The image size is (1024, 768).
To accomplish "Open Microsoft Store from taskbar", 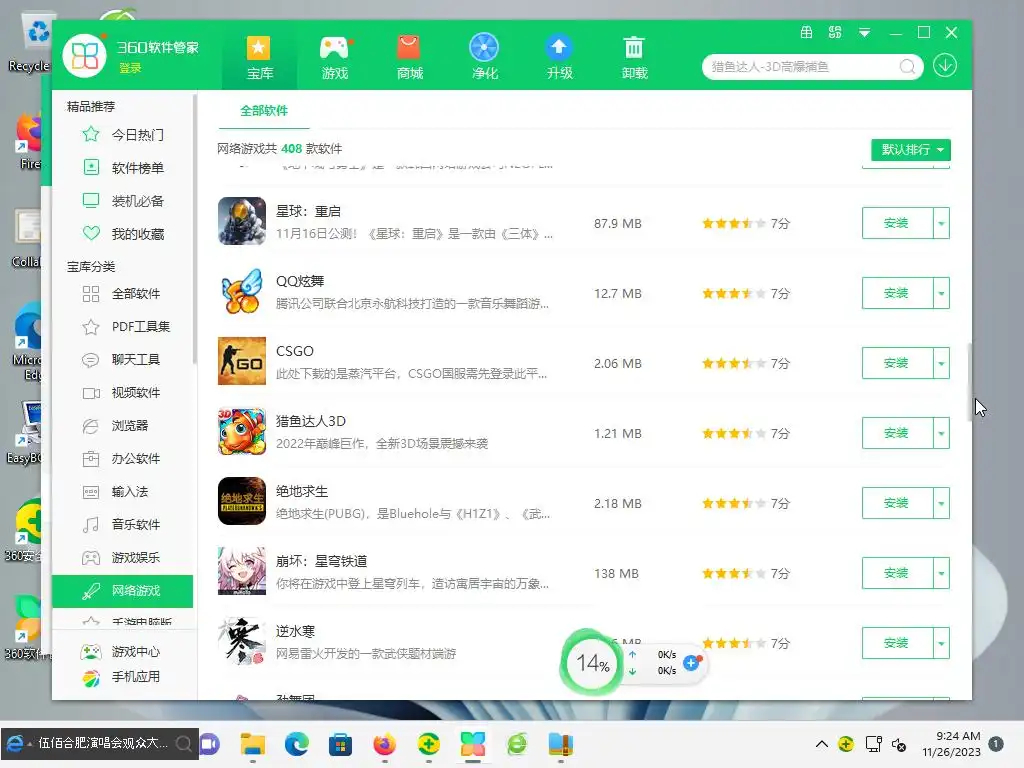I will coord(340,744).
